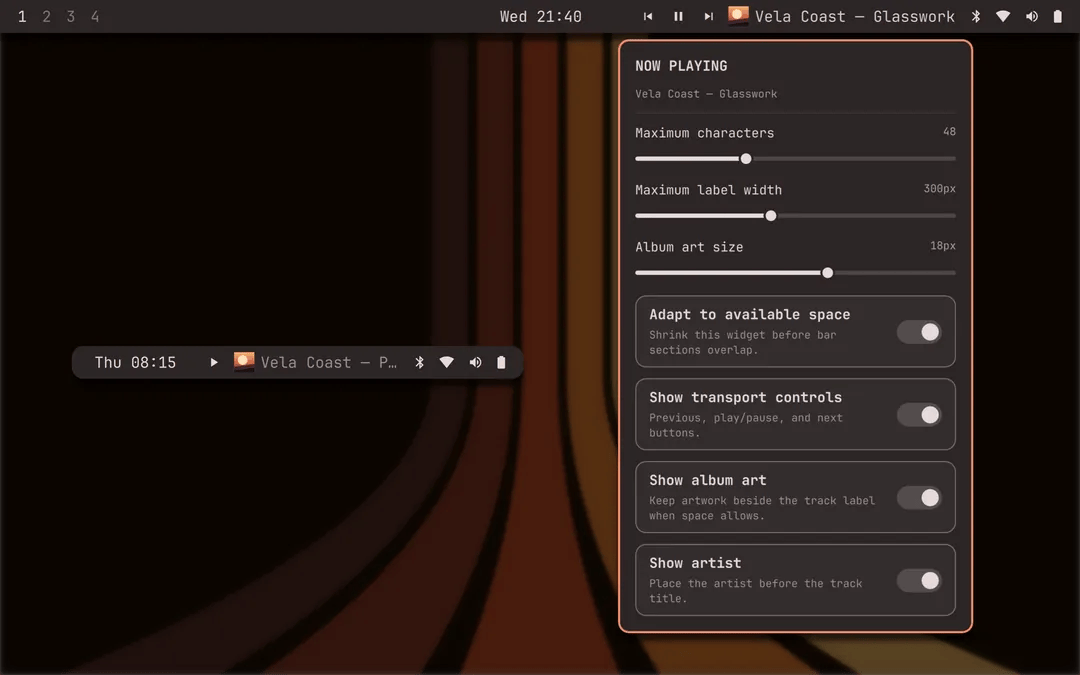
Task: Switch to workspace 3
Action: tap(70, 17)
